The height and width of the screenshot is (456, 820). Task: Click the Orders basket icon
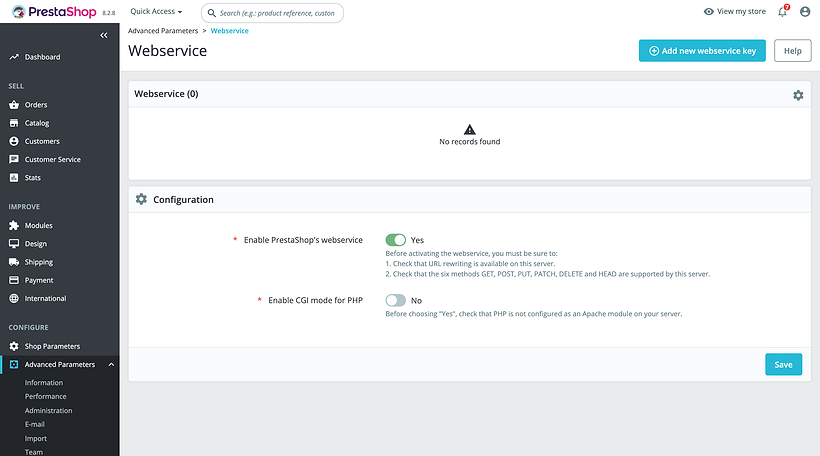pyautogui.click(x=14, y=105)
